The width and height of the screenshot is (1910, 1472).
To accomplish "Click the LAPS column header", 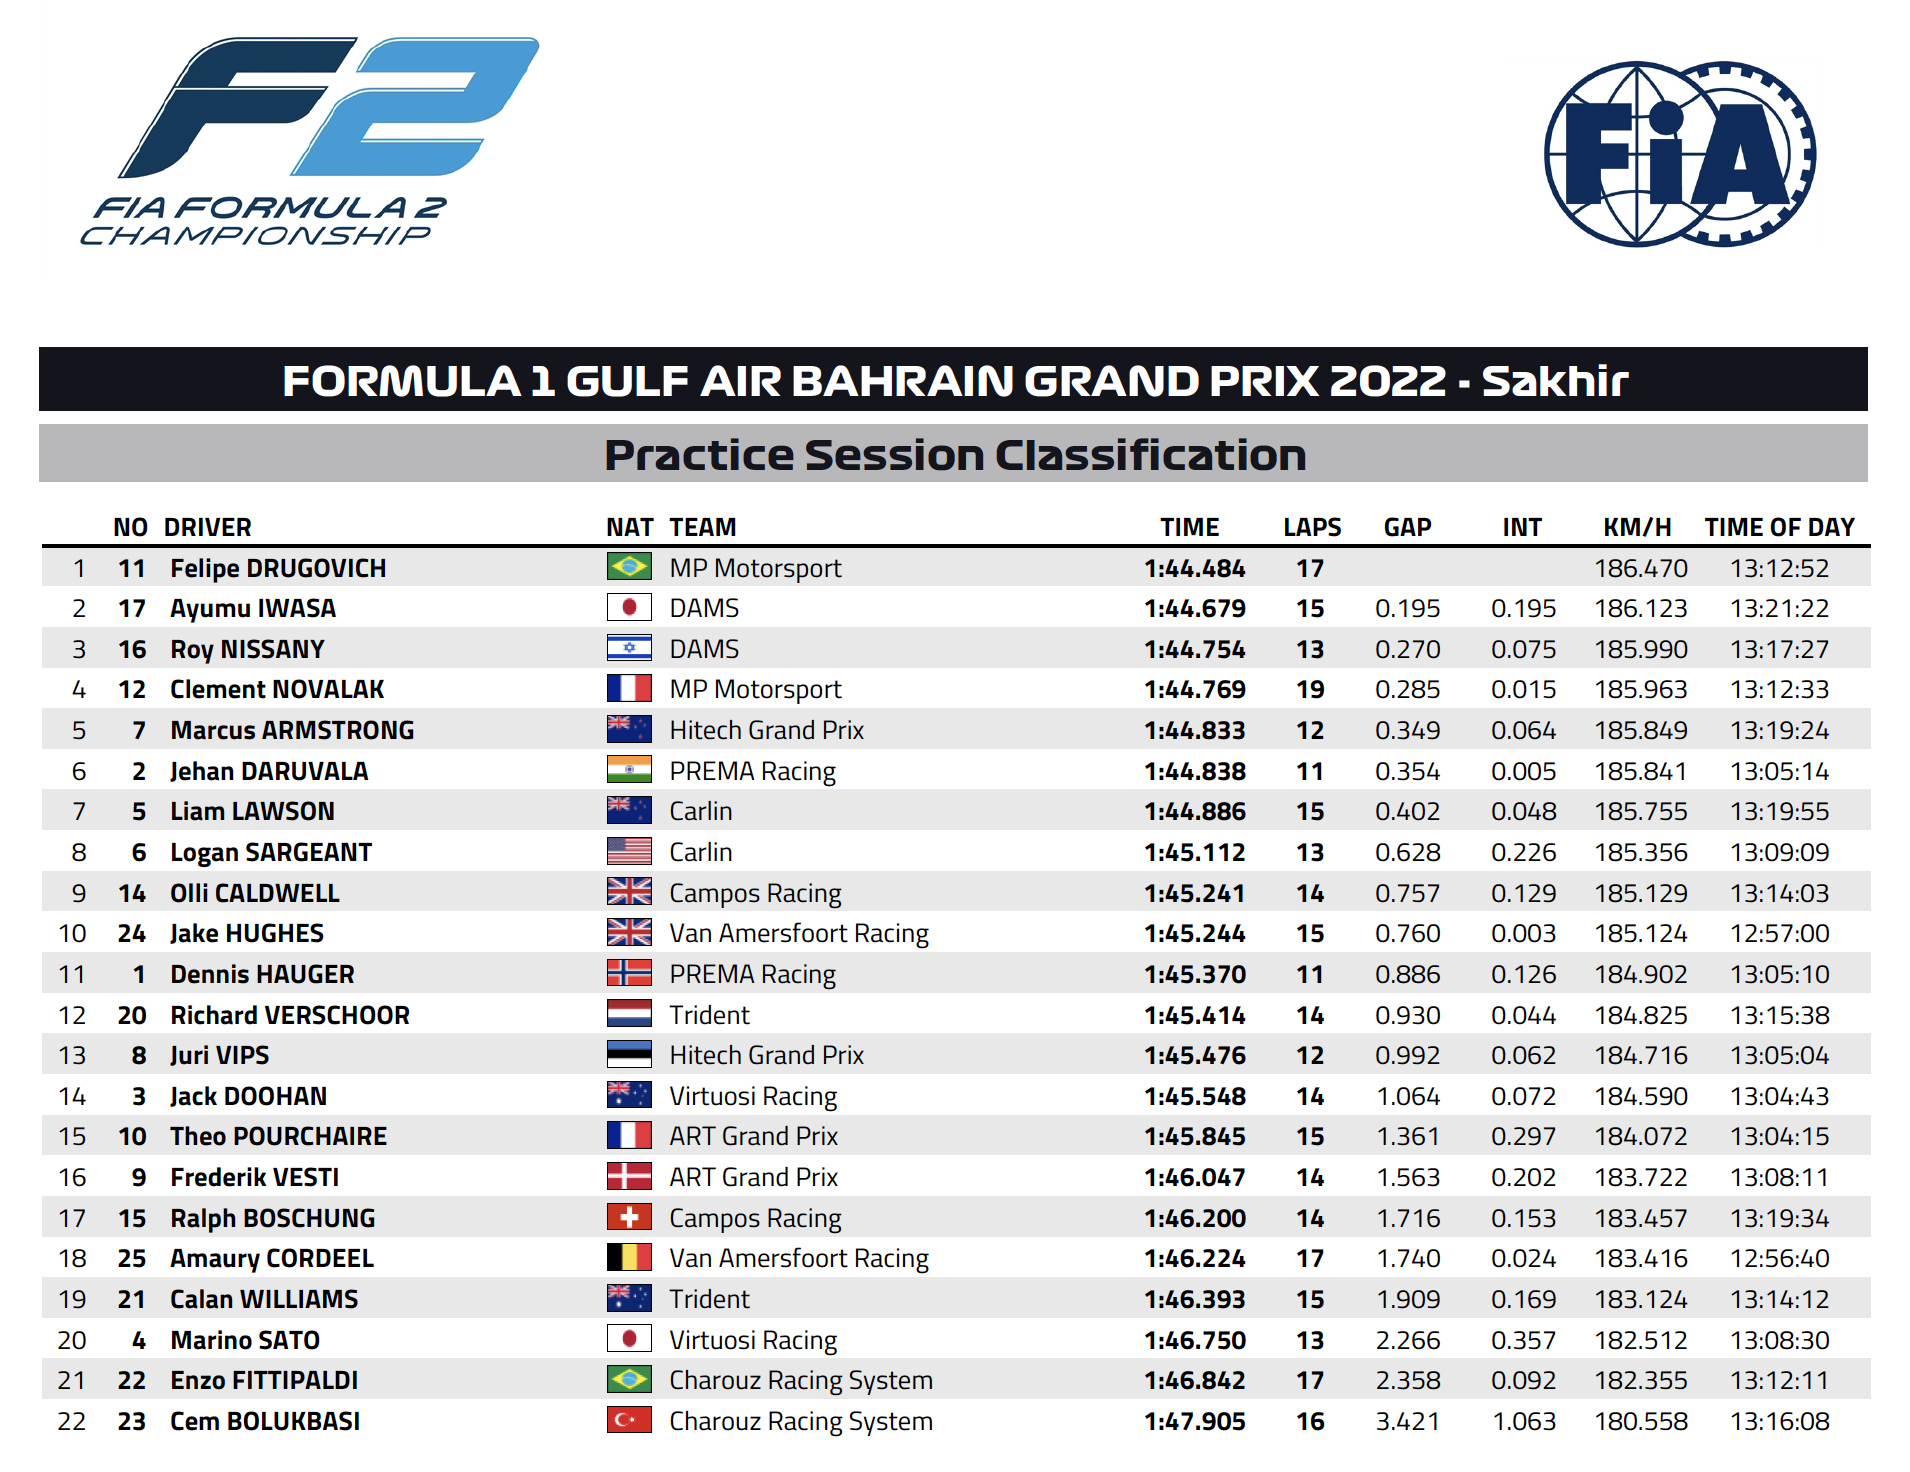I will coord(1312,527).
